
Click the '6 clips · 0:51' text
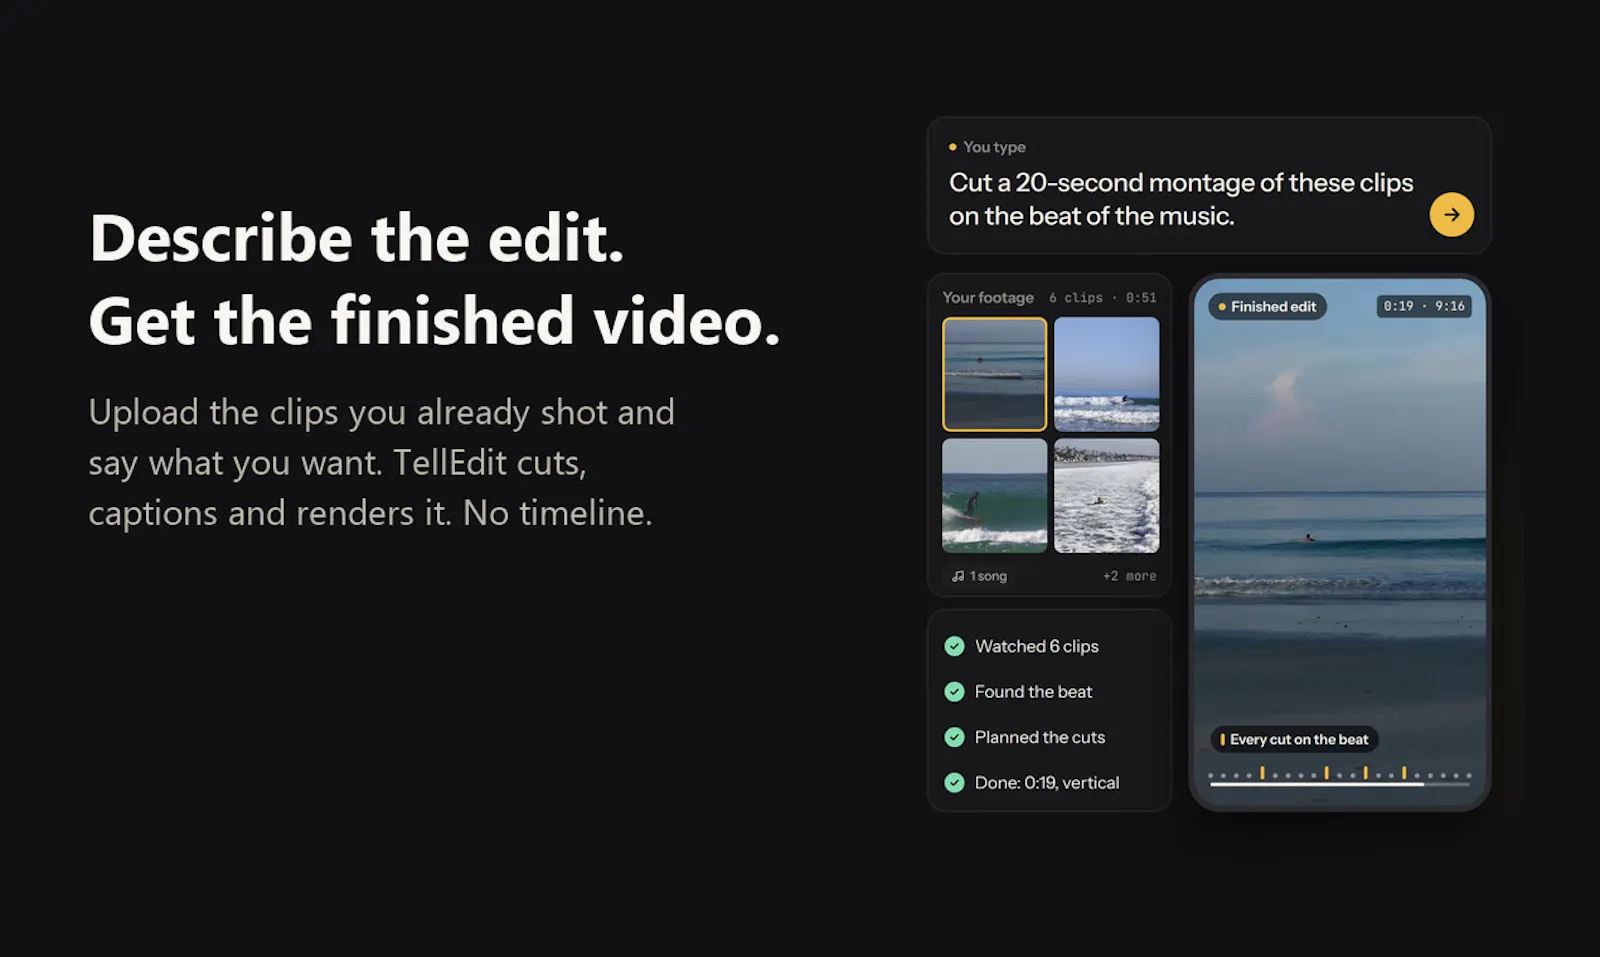click(1103, 297)
